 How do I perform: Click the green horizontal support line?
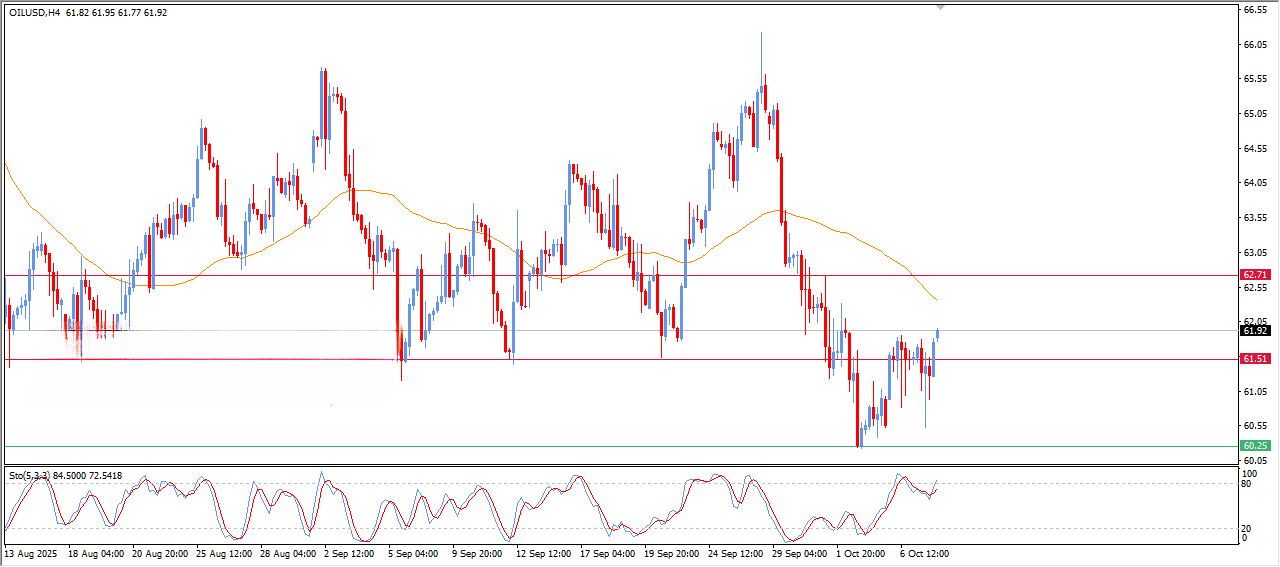600,446
